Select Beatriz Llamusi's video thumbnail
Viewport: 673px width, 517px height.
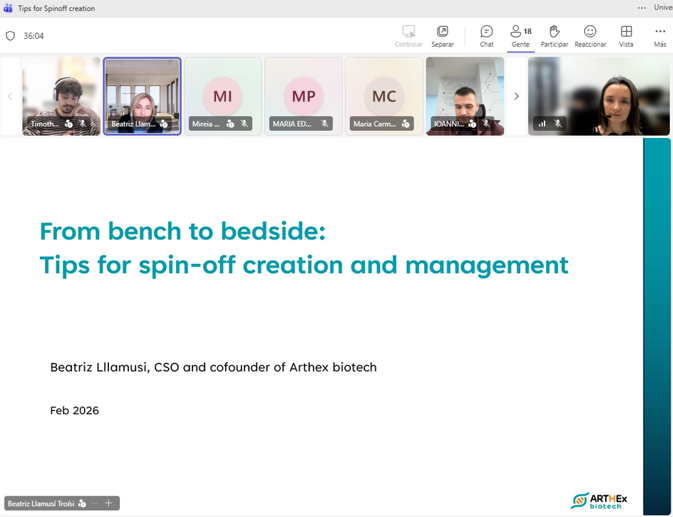tap(142, 95)
